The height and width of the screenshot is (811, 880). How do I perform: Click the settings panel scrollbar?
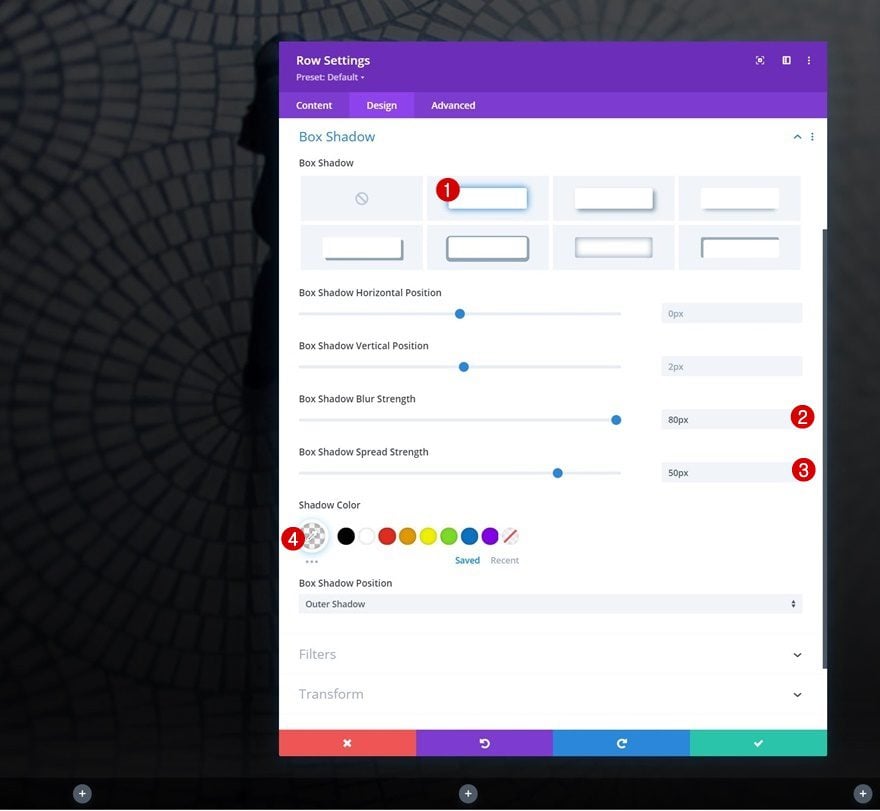824,449
